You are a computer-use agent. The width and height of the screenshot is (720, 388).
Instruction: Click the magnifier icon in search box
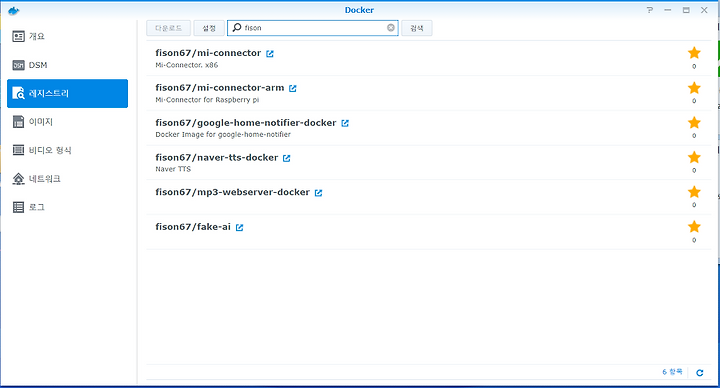click(237, 28)
